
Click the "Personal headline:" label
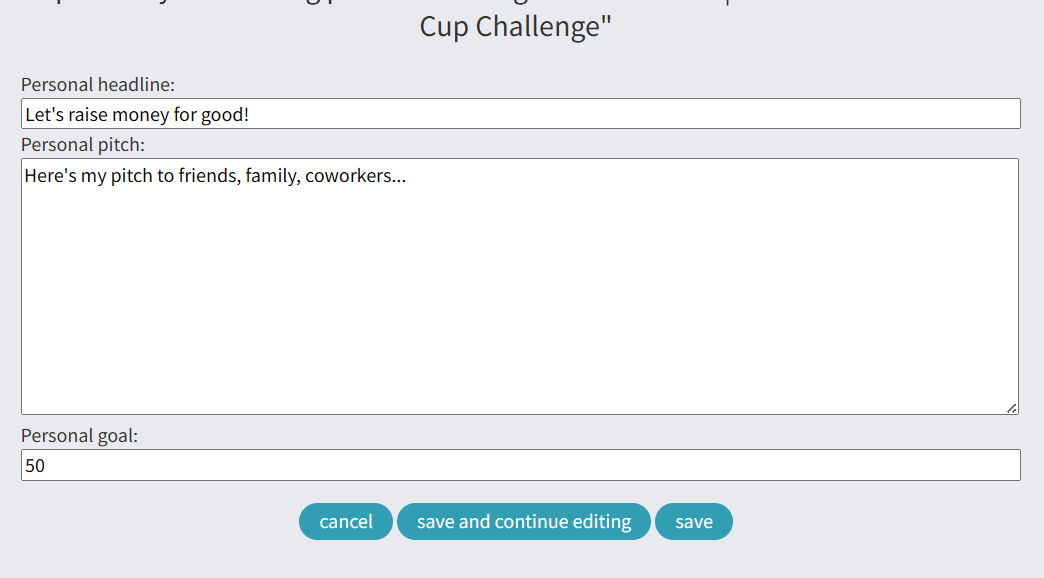98,85
